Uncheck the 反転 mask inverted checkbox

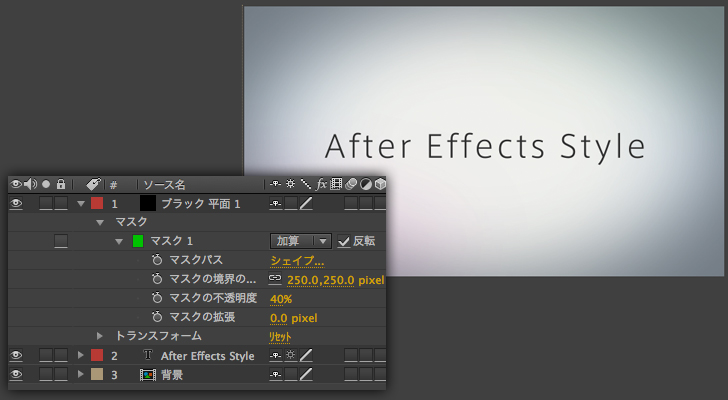(344, 241)
